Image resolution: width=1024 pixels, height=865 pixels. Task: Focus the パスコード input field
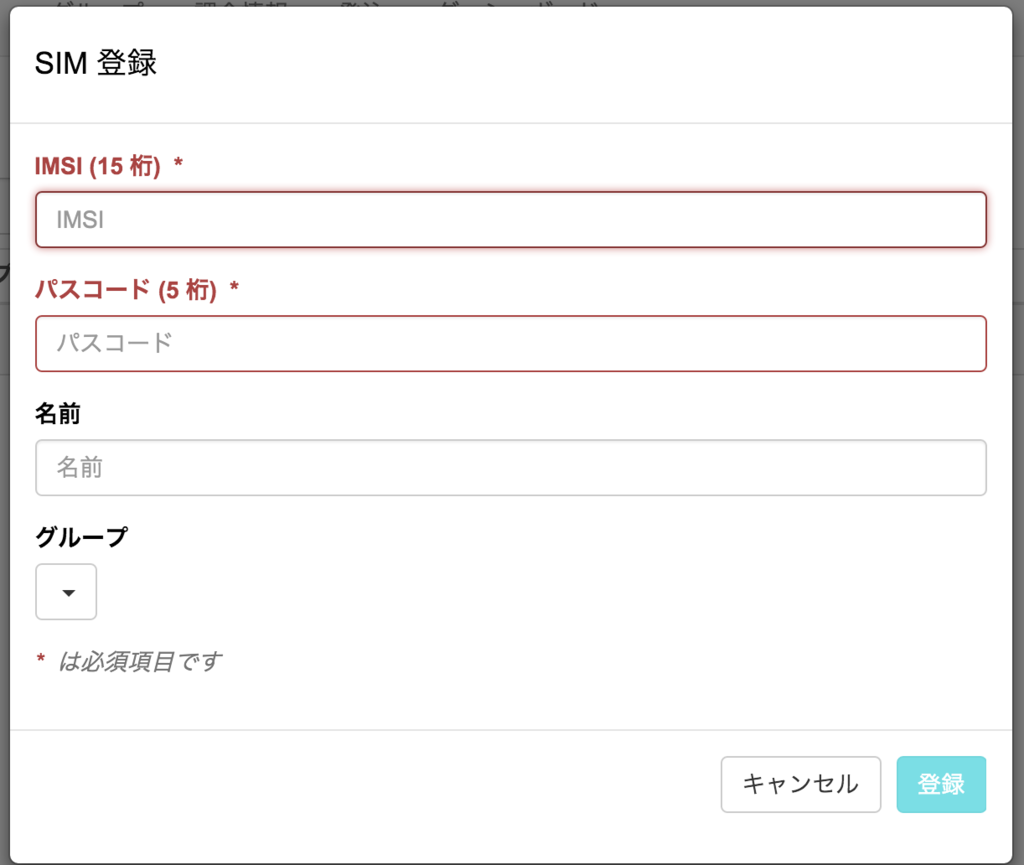pos(510,343)
